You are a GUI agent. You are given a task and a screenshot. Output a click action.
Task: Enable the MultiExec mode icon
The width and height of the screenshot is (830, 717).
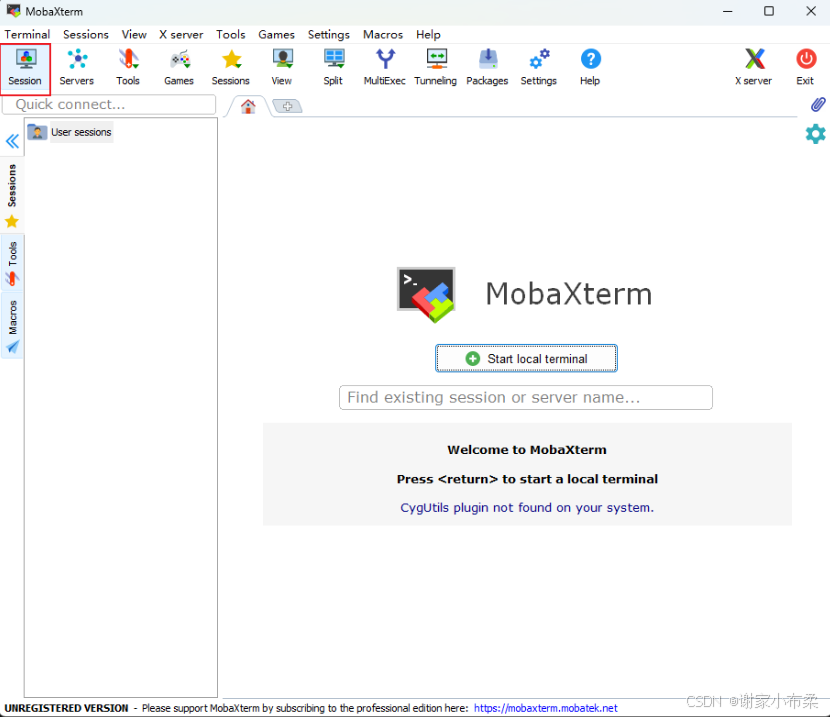[x=385, y=68]
